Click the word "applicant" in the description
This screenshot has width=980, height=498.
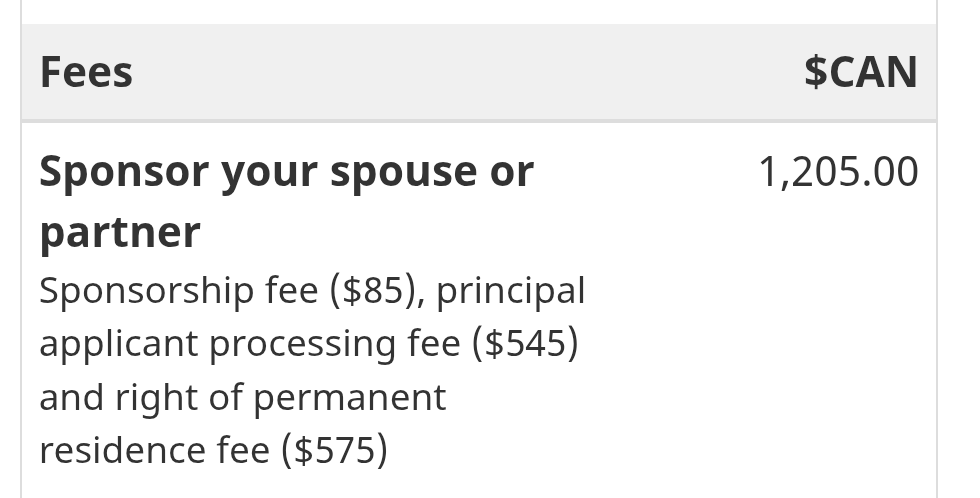(x=119, y=345)
